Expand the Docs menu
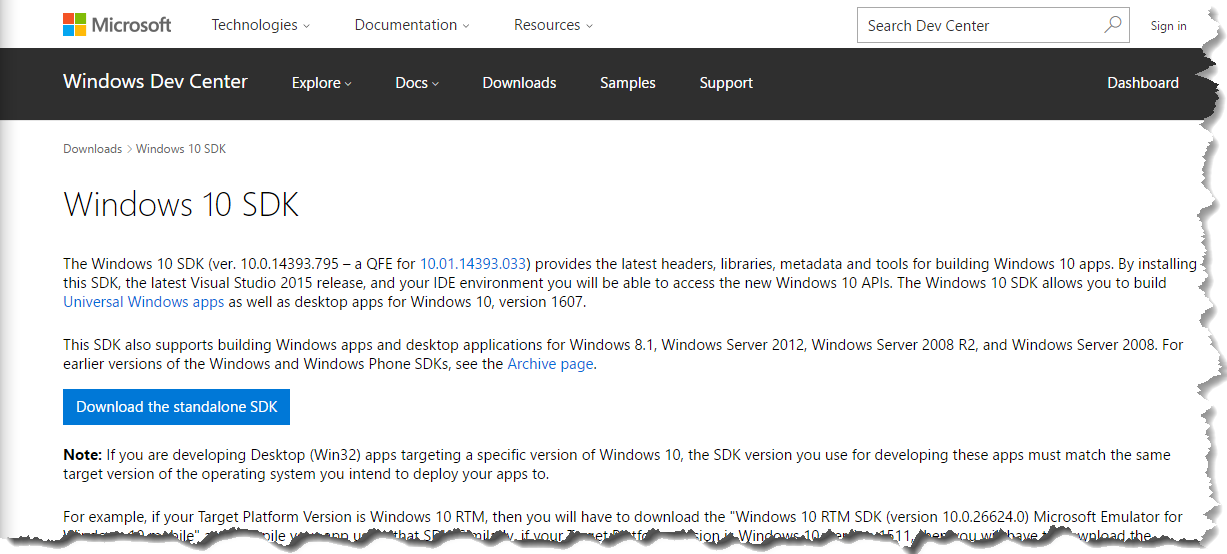Image resolution: width=1227 pixels, height=554 pixels. [417, 83]
